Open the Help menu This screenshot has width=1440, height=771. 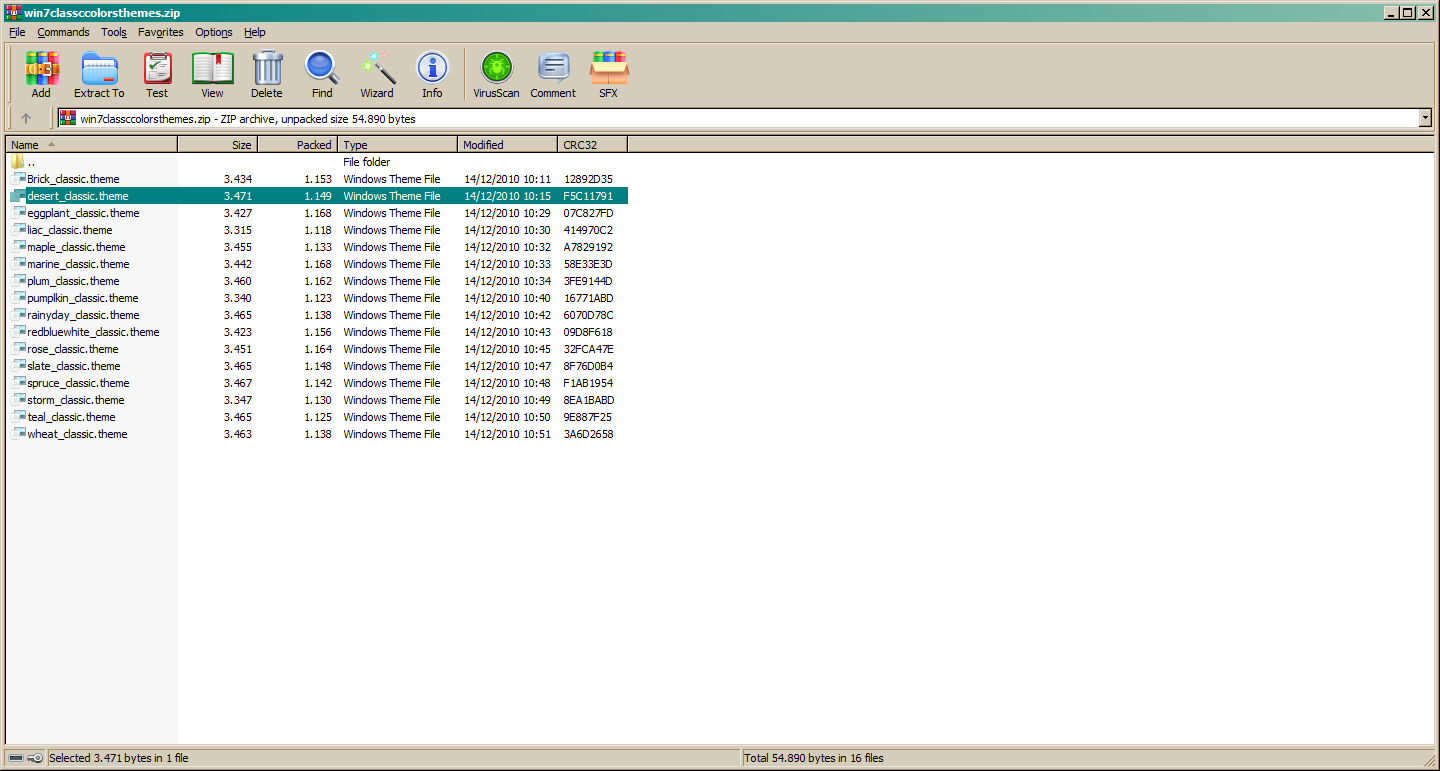tap(255, 32)
